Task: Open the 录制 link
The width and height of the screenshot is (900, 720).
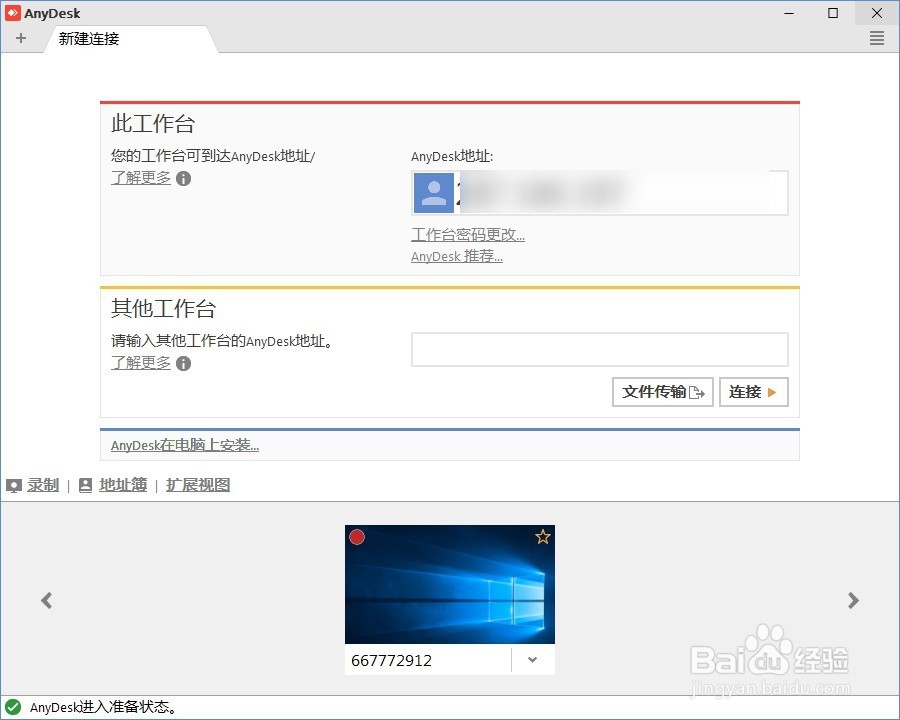Action: 43,485
